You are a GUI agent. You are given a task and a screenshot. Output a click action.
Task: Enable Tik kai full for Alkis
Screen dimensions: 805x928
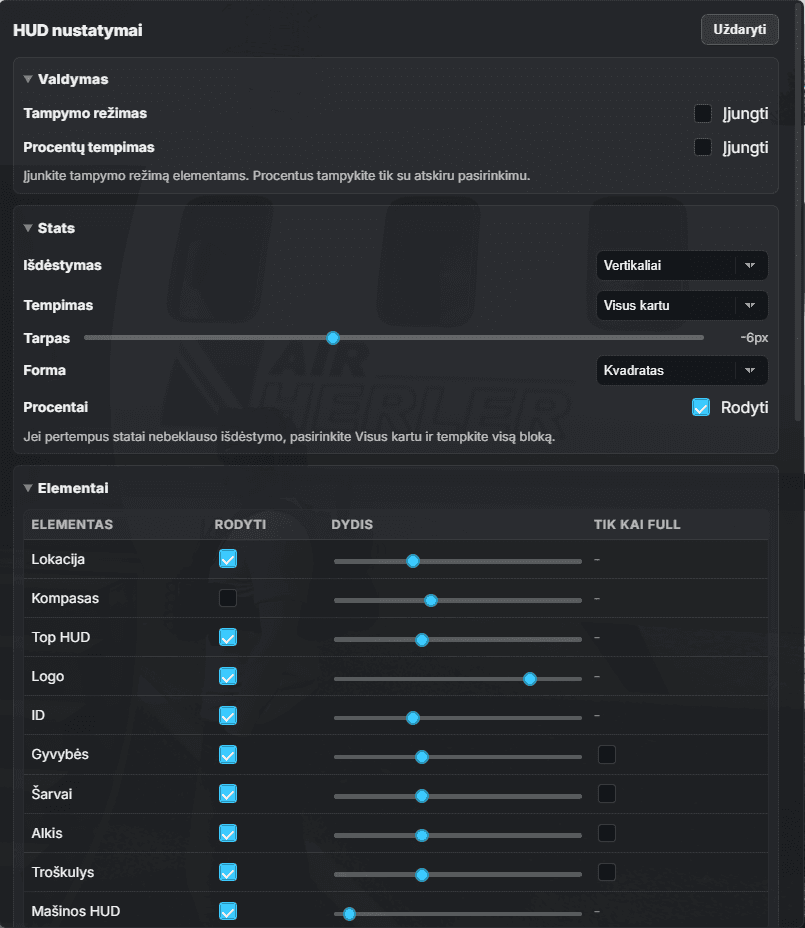tap(607, 833)
